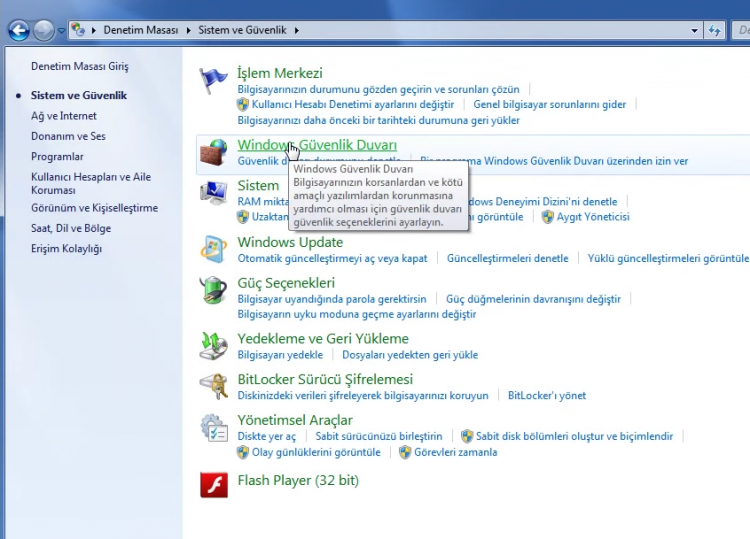Click the search box at the right
Viewport: 750px width, 539px height.
coord(740,30)
